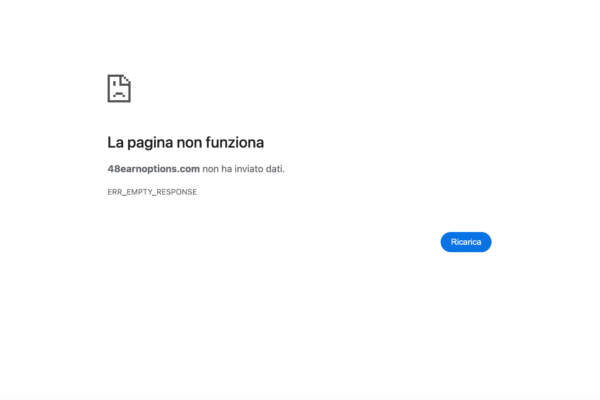This screenshot has width=600, height=400.
Task: Click the 'non ha inviato dati.' message
Action: [243, 169]
